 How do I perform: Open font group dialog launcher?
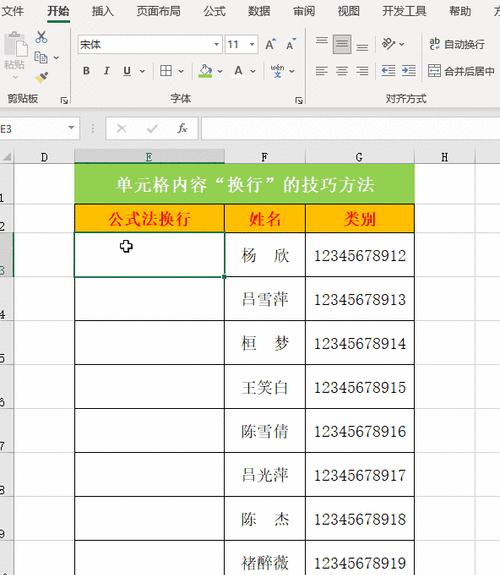tap(299, 100)
